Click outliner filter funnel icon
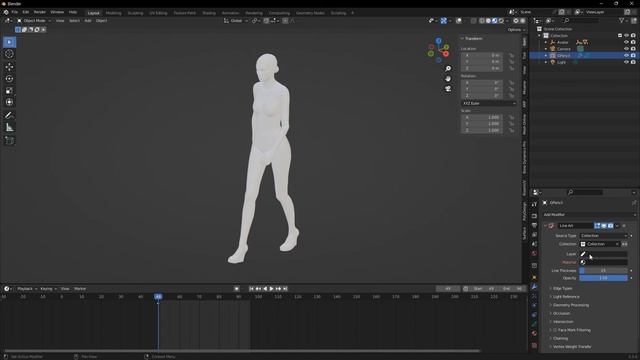Screen dimensions: 640x360 [621, 20]
